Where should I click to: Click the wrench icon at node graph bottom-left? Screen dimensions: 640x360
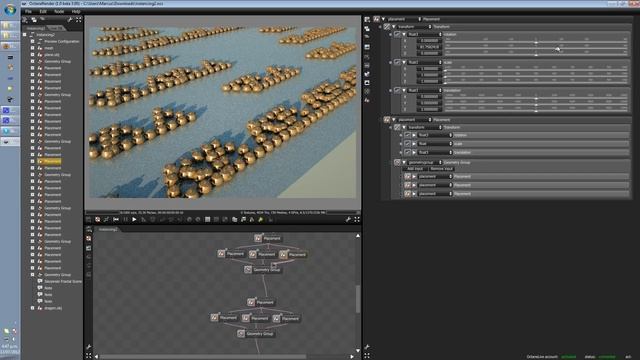89,347
